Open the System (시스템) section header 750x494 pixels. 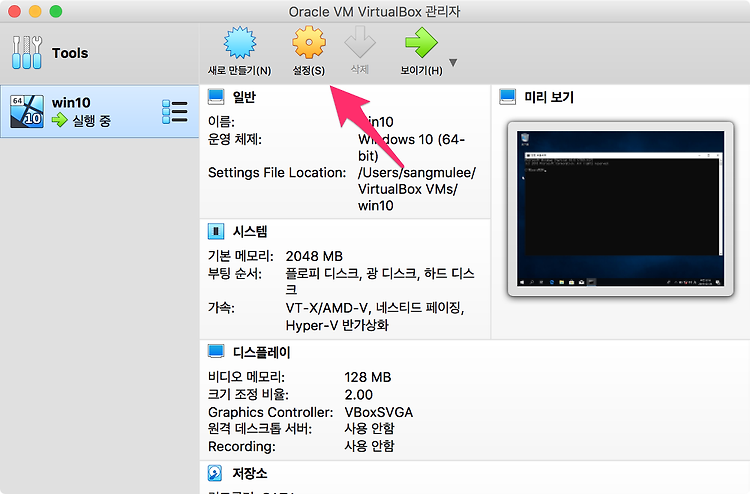click(x=250, y=232)
